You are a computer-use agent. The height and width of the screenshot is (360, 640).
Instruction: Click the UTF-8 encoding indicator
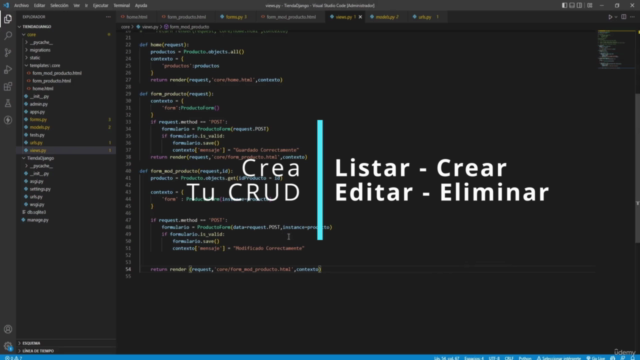[x=494, y=358]
